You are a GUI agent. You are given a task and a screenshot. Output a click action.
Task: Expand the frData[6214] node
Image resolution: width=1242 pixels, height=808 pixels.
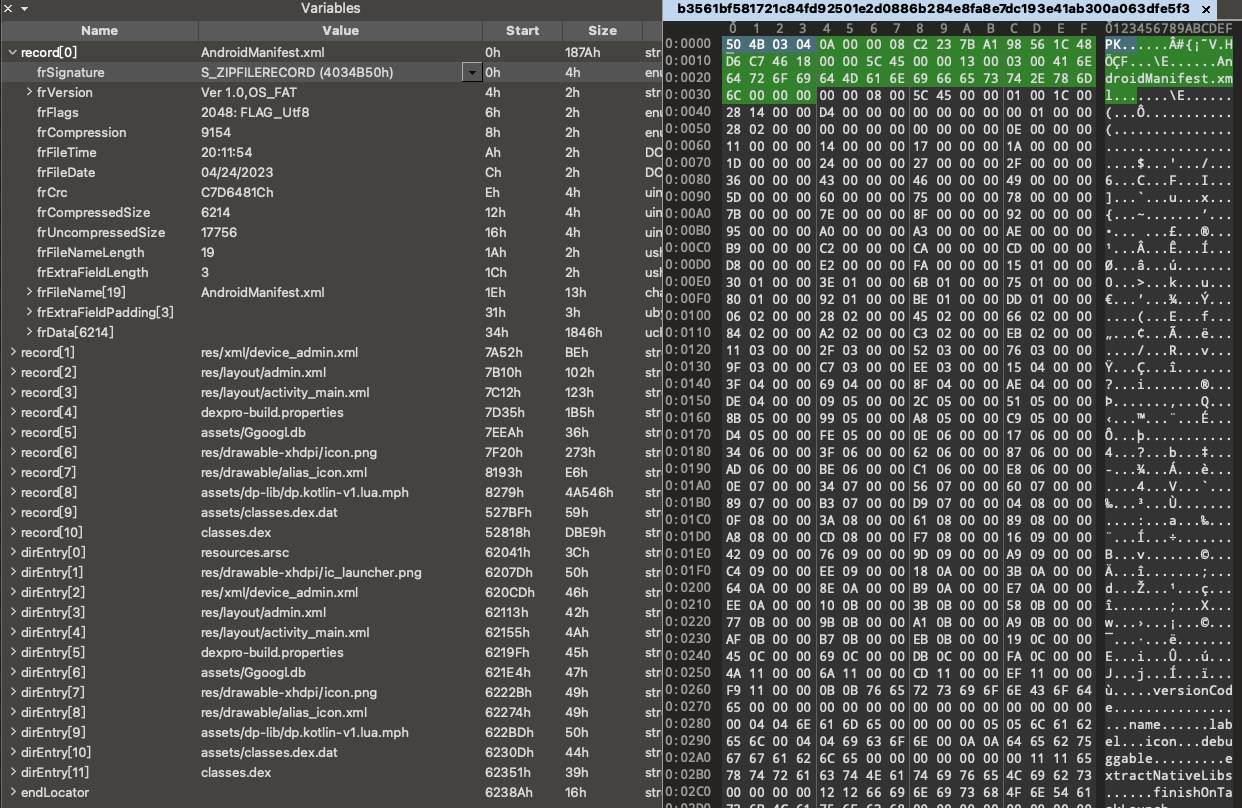29,332
